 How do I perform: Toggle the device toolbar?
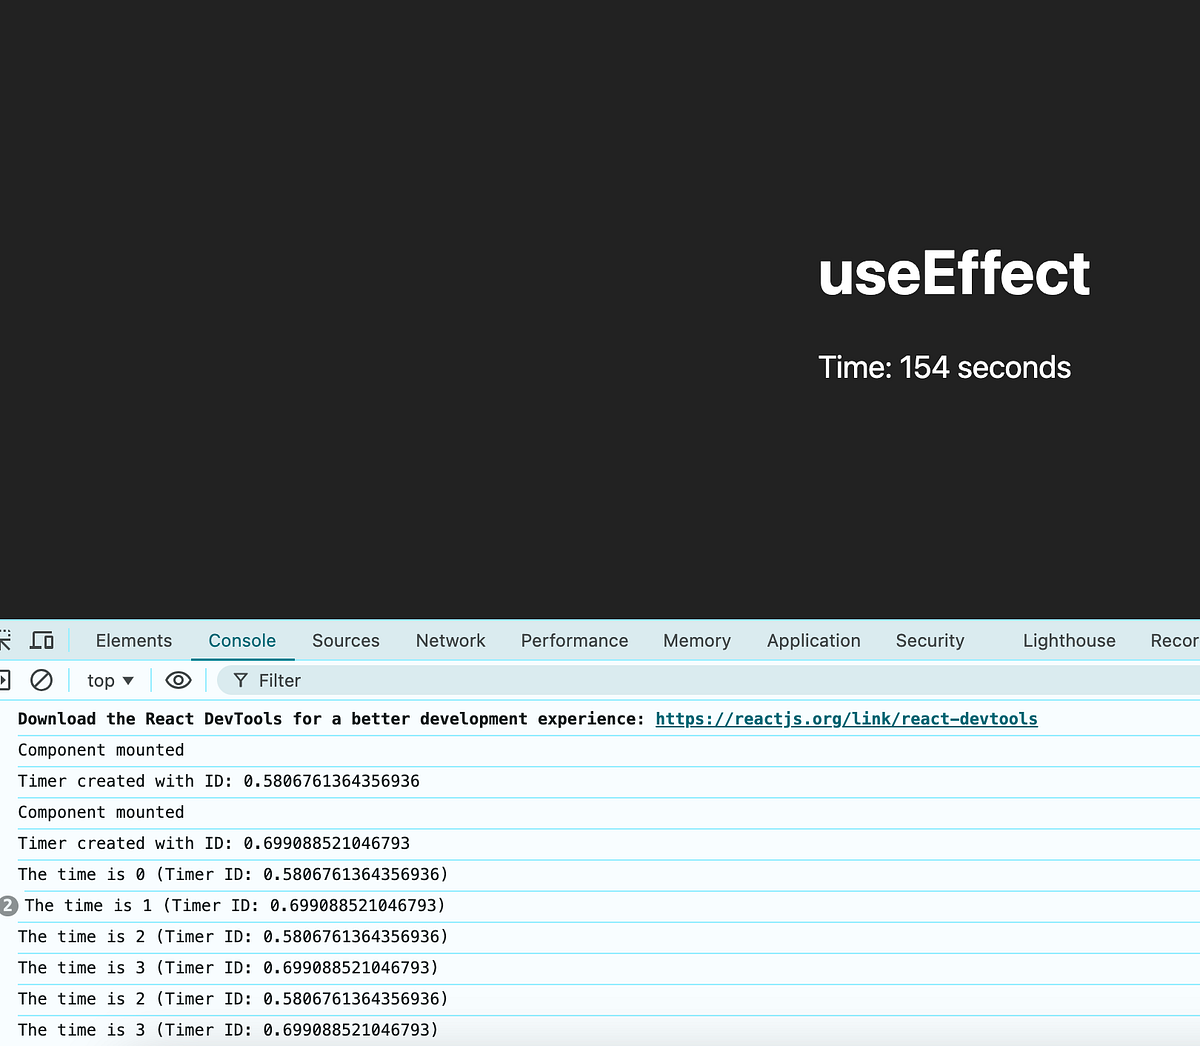point(42,639)
